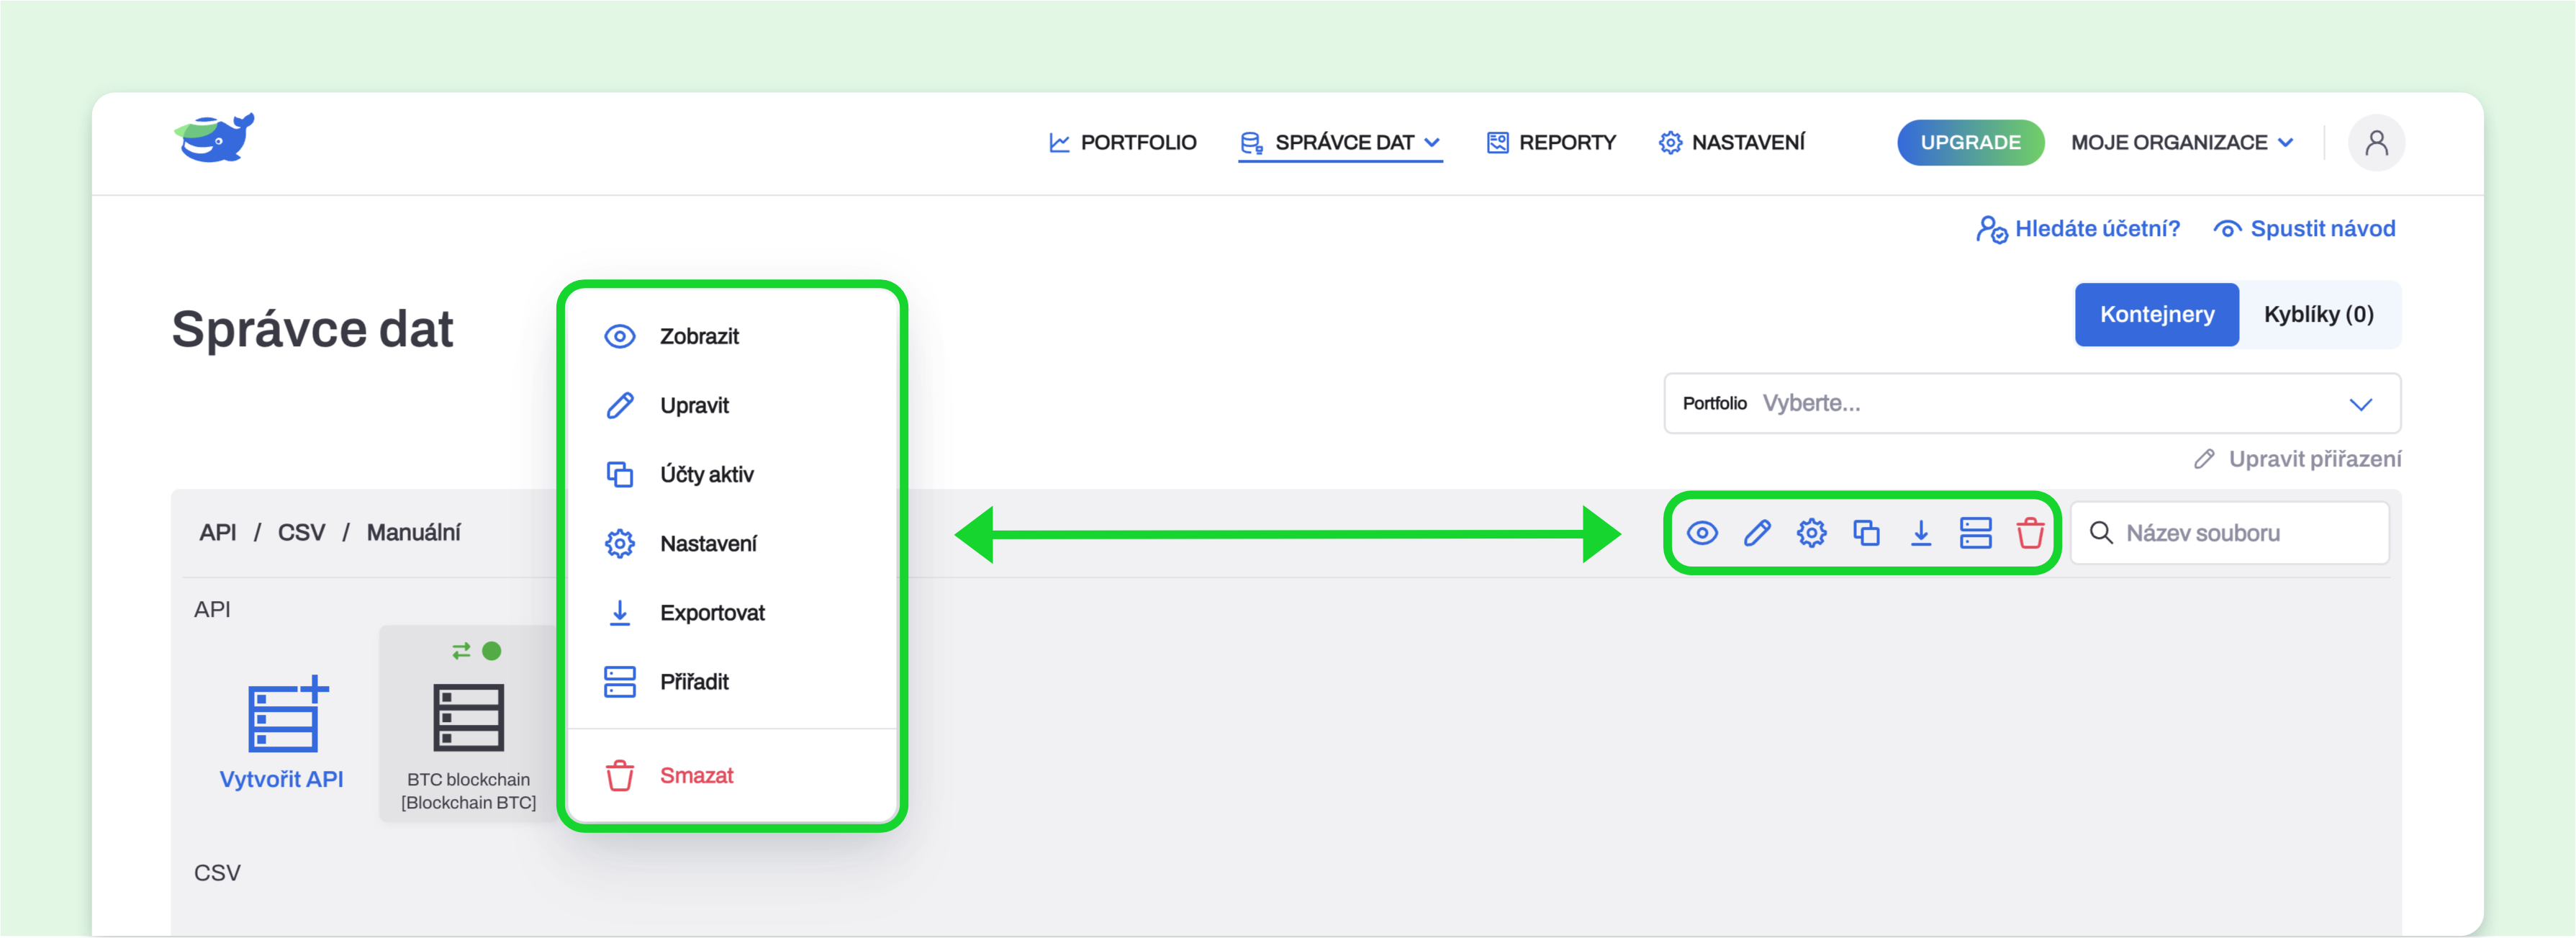This screenshot has width=2576, height=938.
Task: Open the user profile avatar icon
Action: tap(2376, 143)
